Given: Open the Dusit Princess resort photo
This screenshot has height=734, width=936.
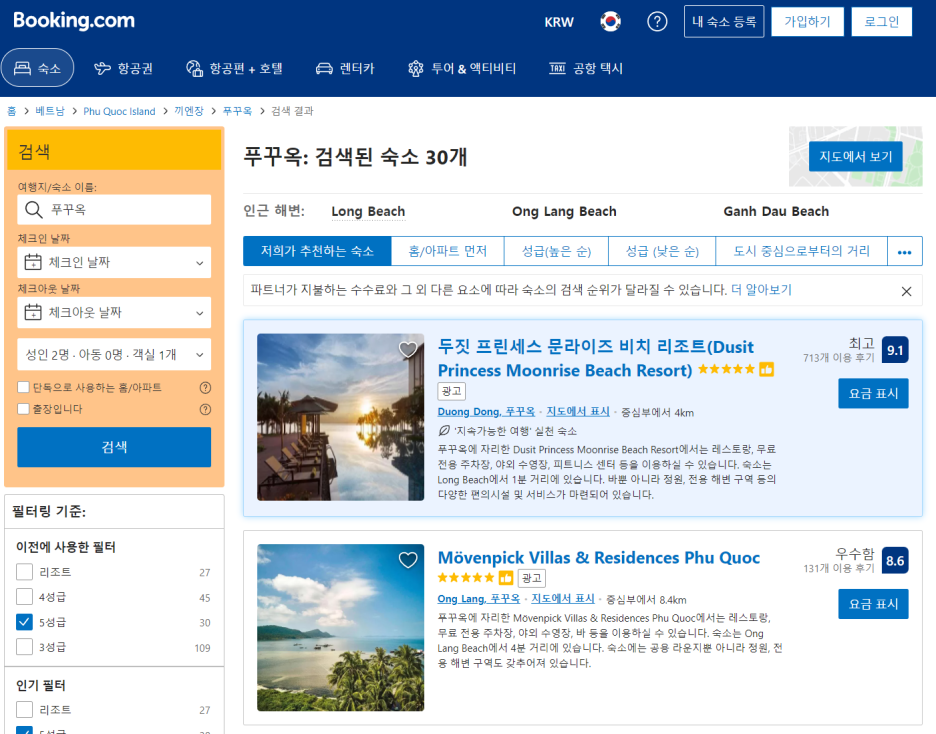Looking at the screenshot, I should pos(340,417).
